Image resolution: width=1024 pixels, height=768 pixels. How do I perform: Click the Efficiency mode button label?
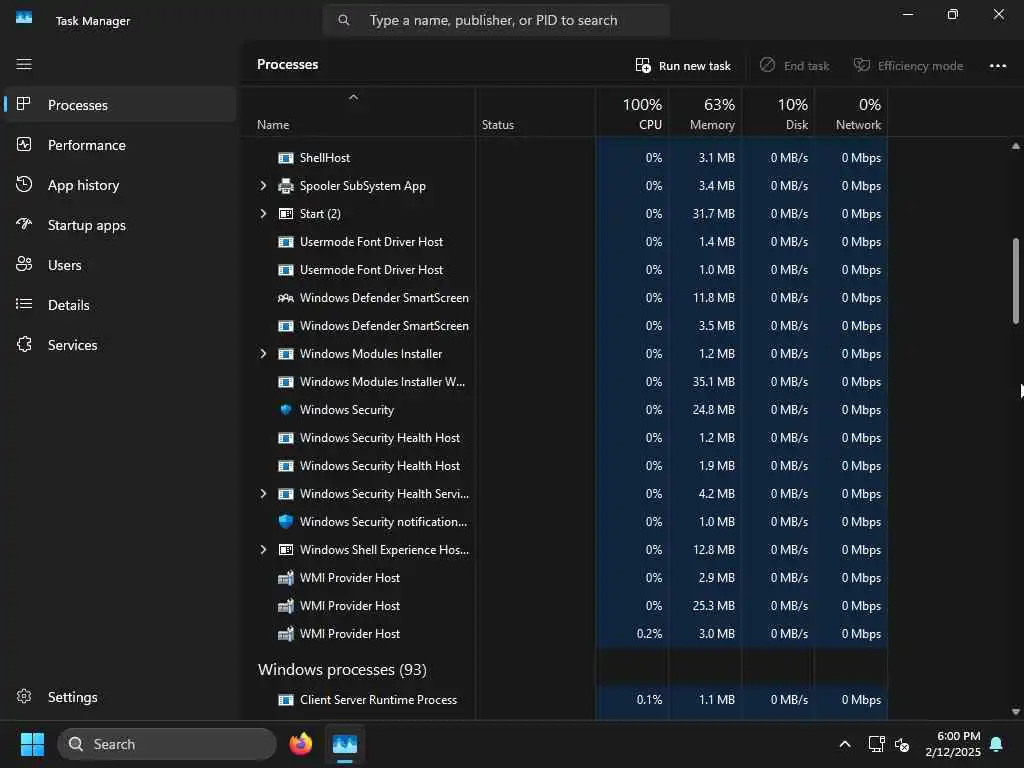(920, 66)
